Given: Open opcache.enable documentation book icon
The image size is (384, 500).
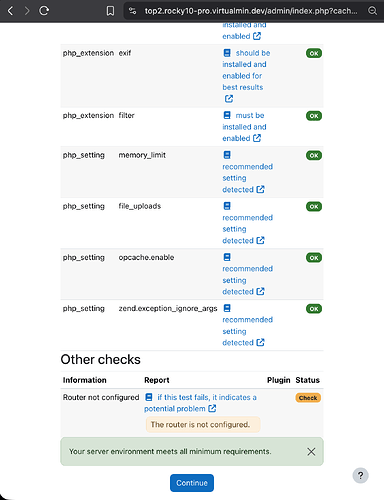Looking at the screenshot, I should click(x=227, y=257).
